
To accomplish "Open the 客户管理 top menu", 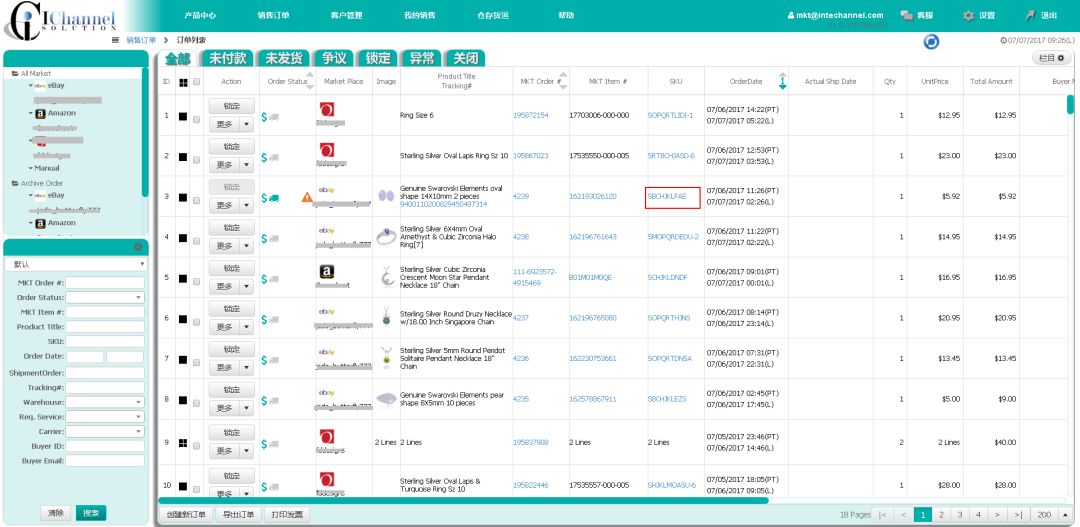I will click(346, 15).
